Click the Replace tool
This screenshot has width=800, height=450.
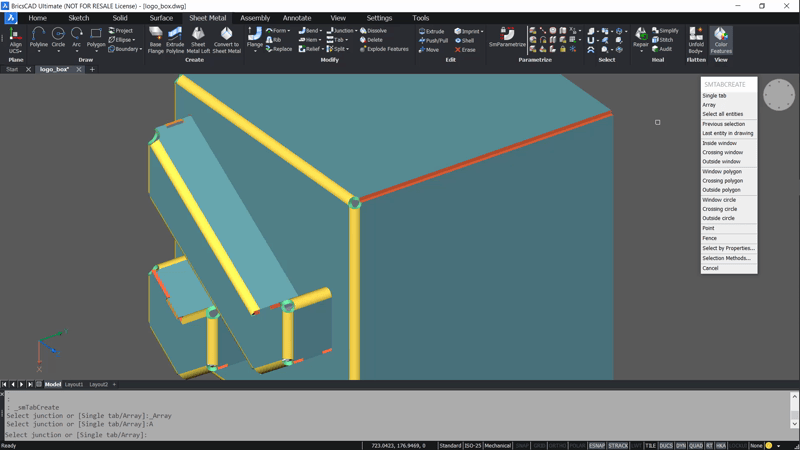click(x=279, y=49)
